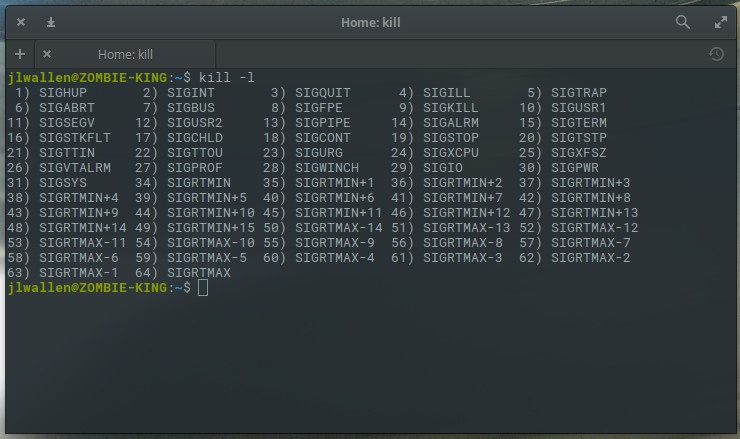Screen dimensions: 740x439
Task: Click the 'Home: kill' window title
Action: coord(370,22)
